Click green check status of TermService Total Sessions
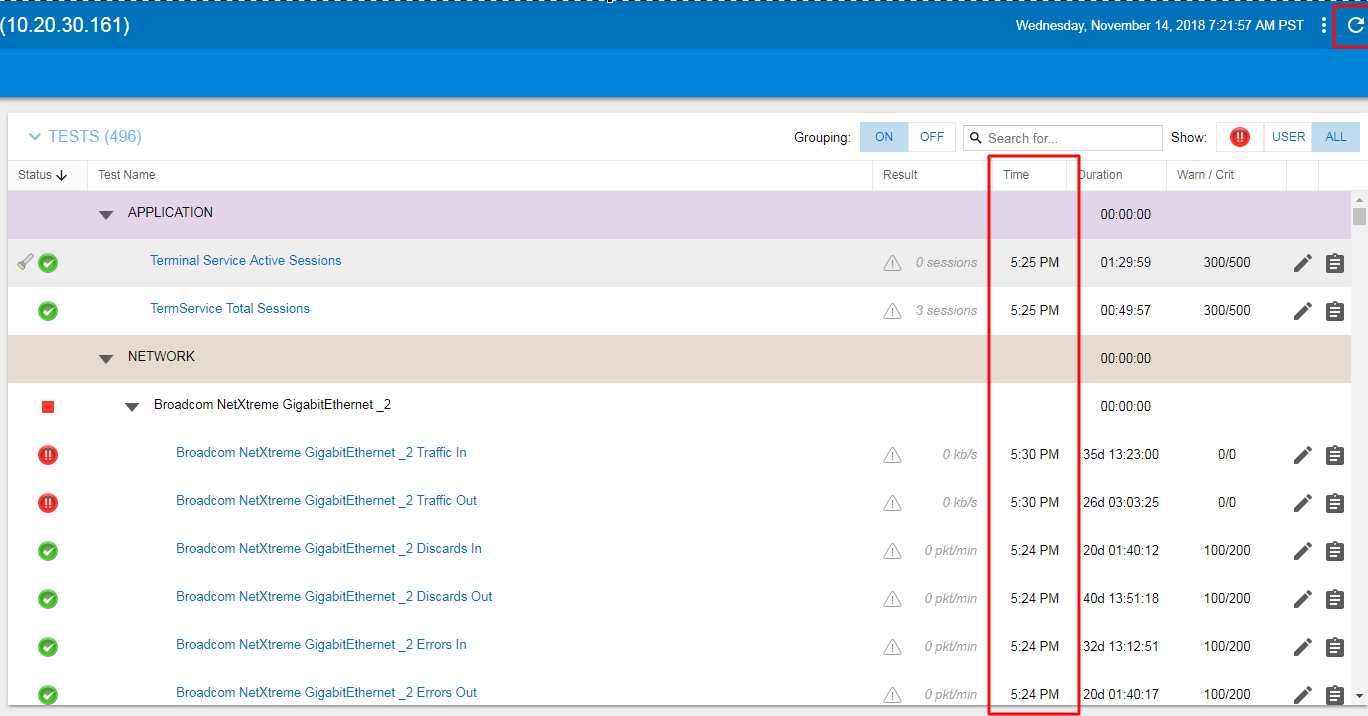1368x716 pixels. [48, 311]
